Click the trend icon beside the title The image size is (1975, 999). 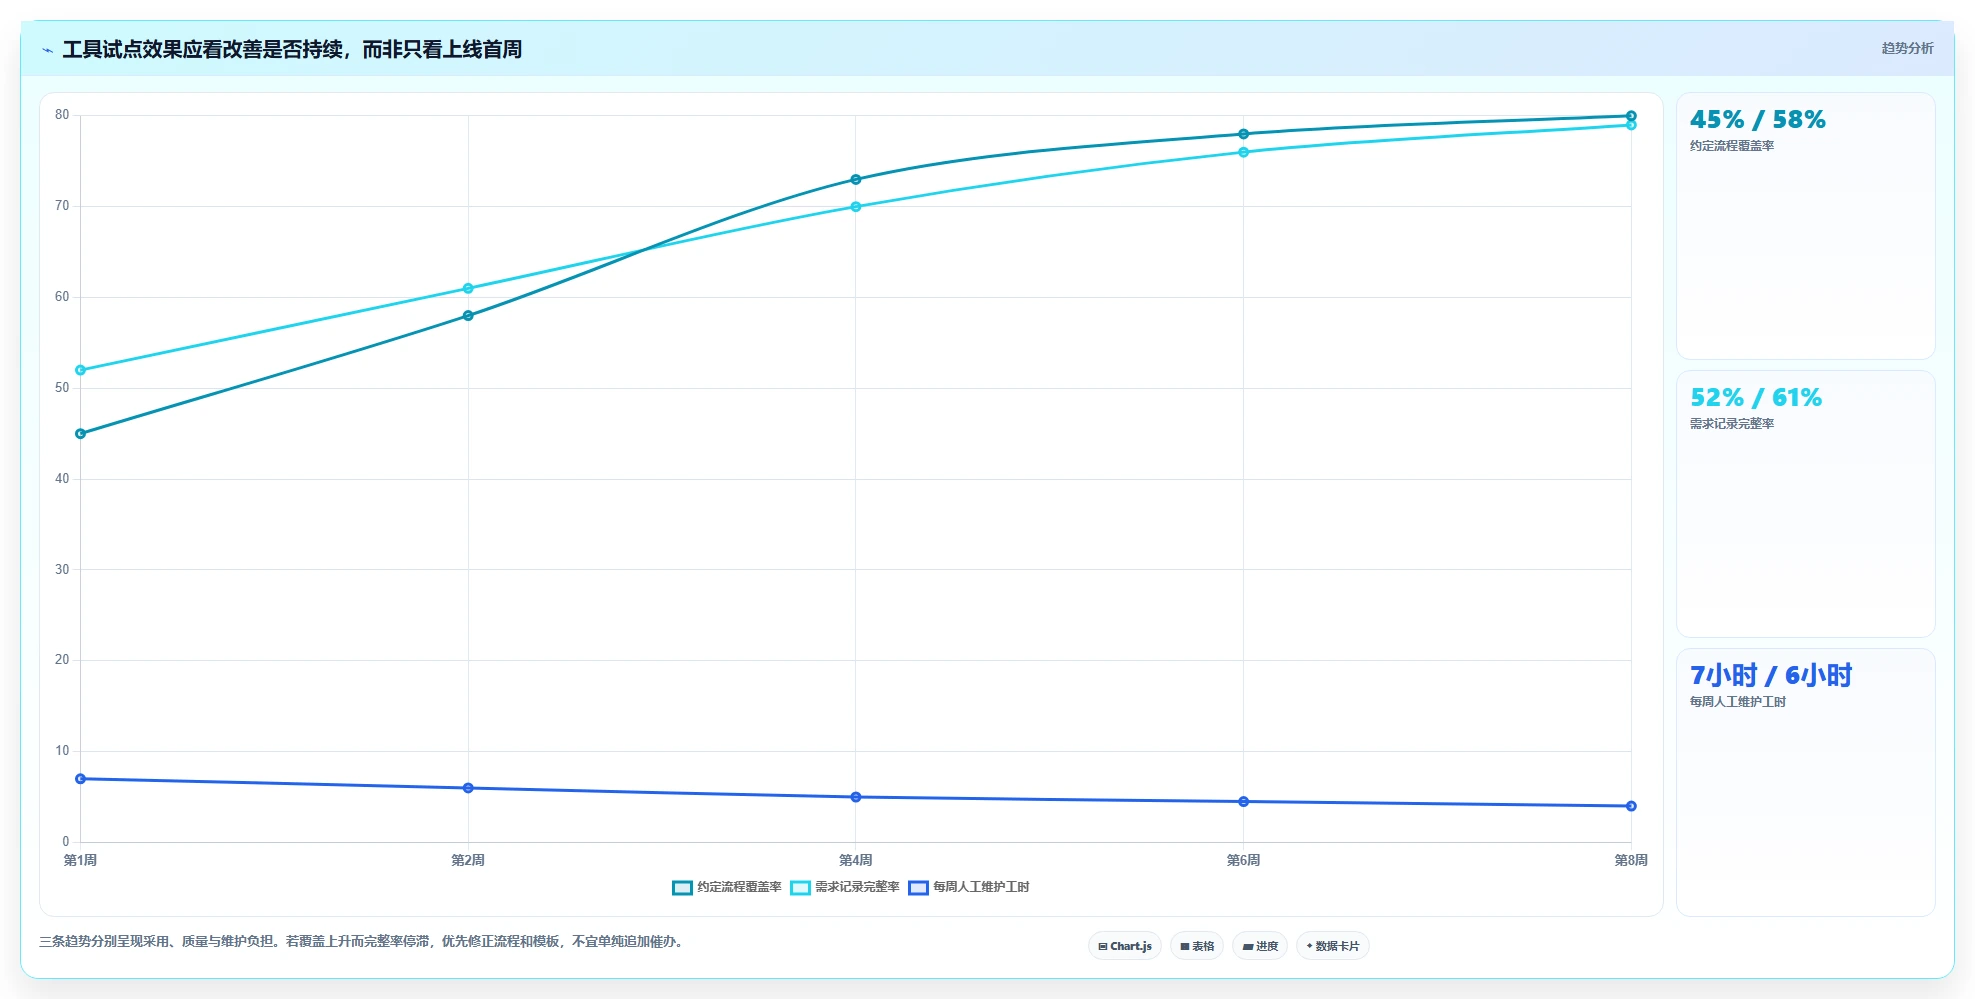(x=47, y=50)
